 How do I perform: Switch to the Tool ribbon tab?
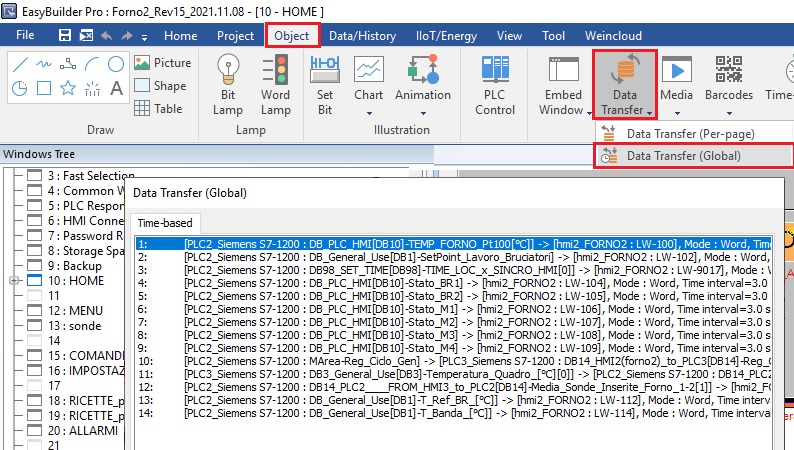point(553,36)
